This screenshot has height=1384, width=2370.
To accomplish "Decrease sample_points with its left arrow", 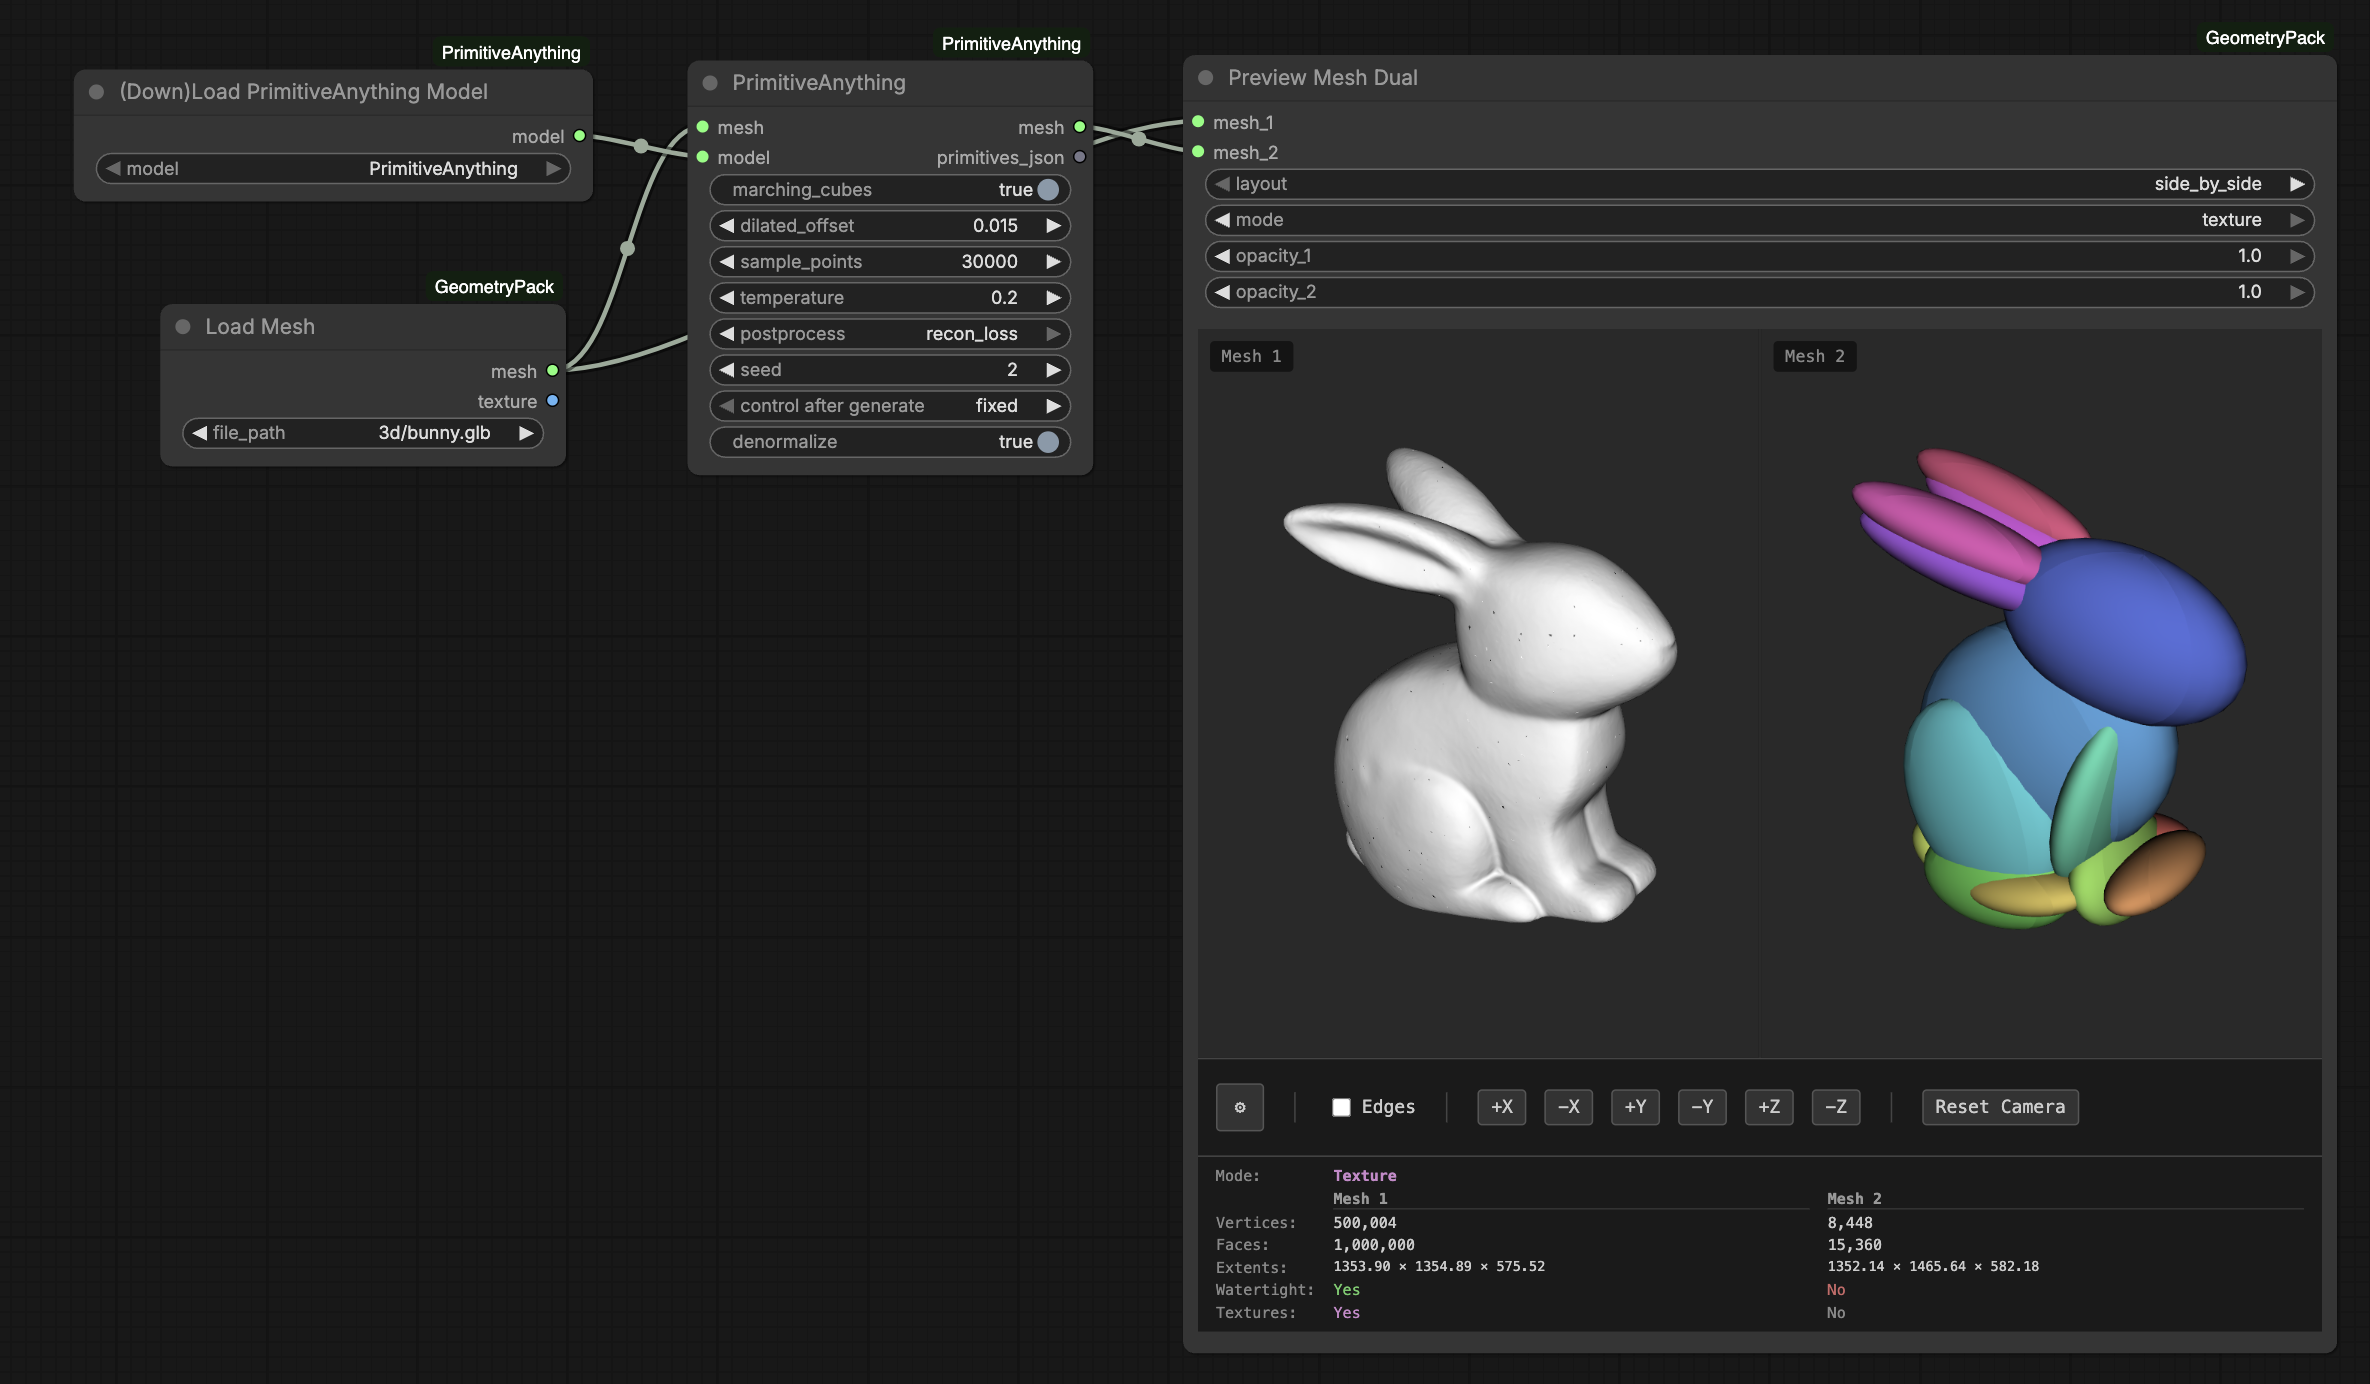I will [x=727, y=262].
